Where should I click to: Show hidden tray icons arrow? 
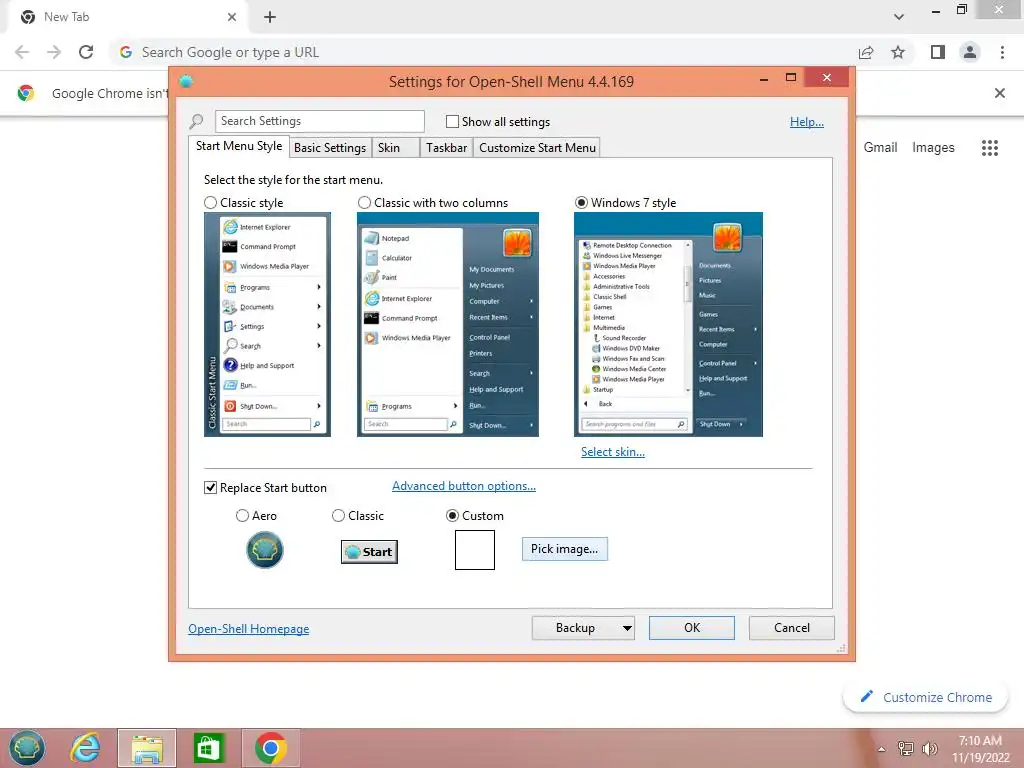click(881, 749)
